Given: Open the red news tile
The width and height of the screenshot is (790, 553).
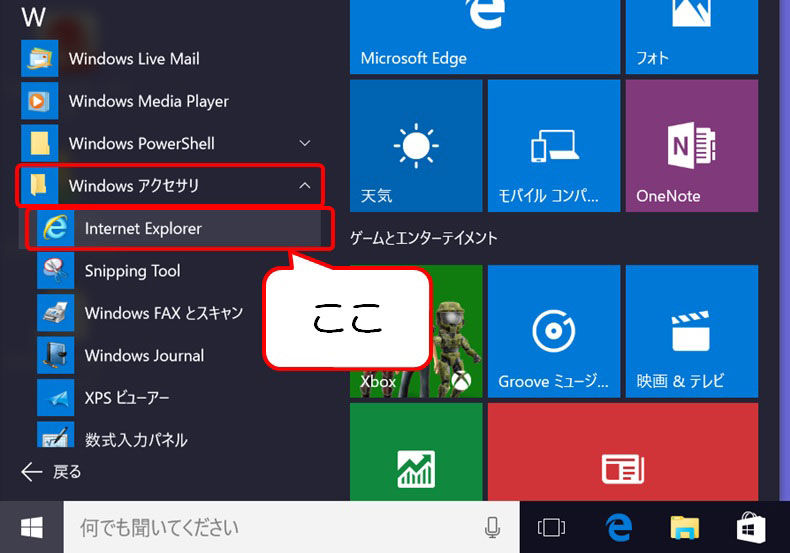Looking at the screenshot, I should coord(623,452).
